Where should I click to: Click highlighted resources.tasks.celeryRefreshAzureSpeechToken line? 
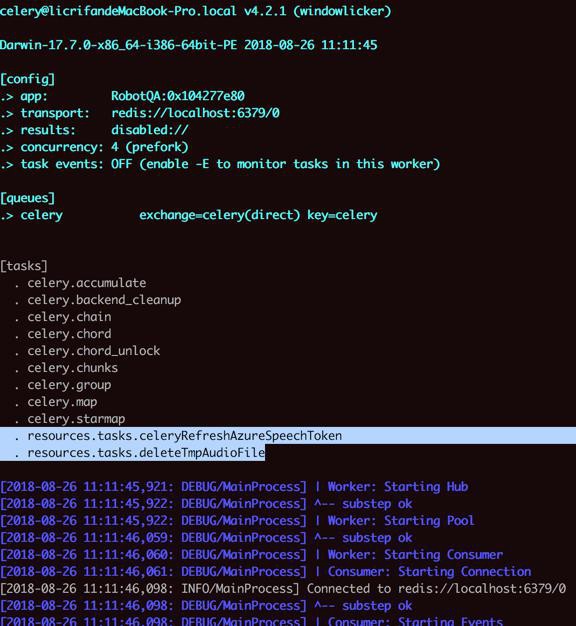(288, 436)
